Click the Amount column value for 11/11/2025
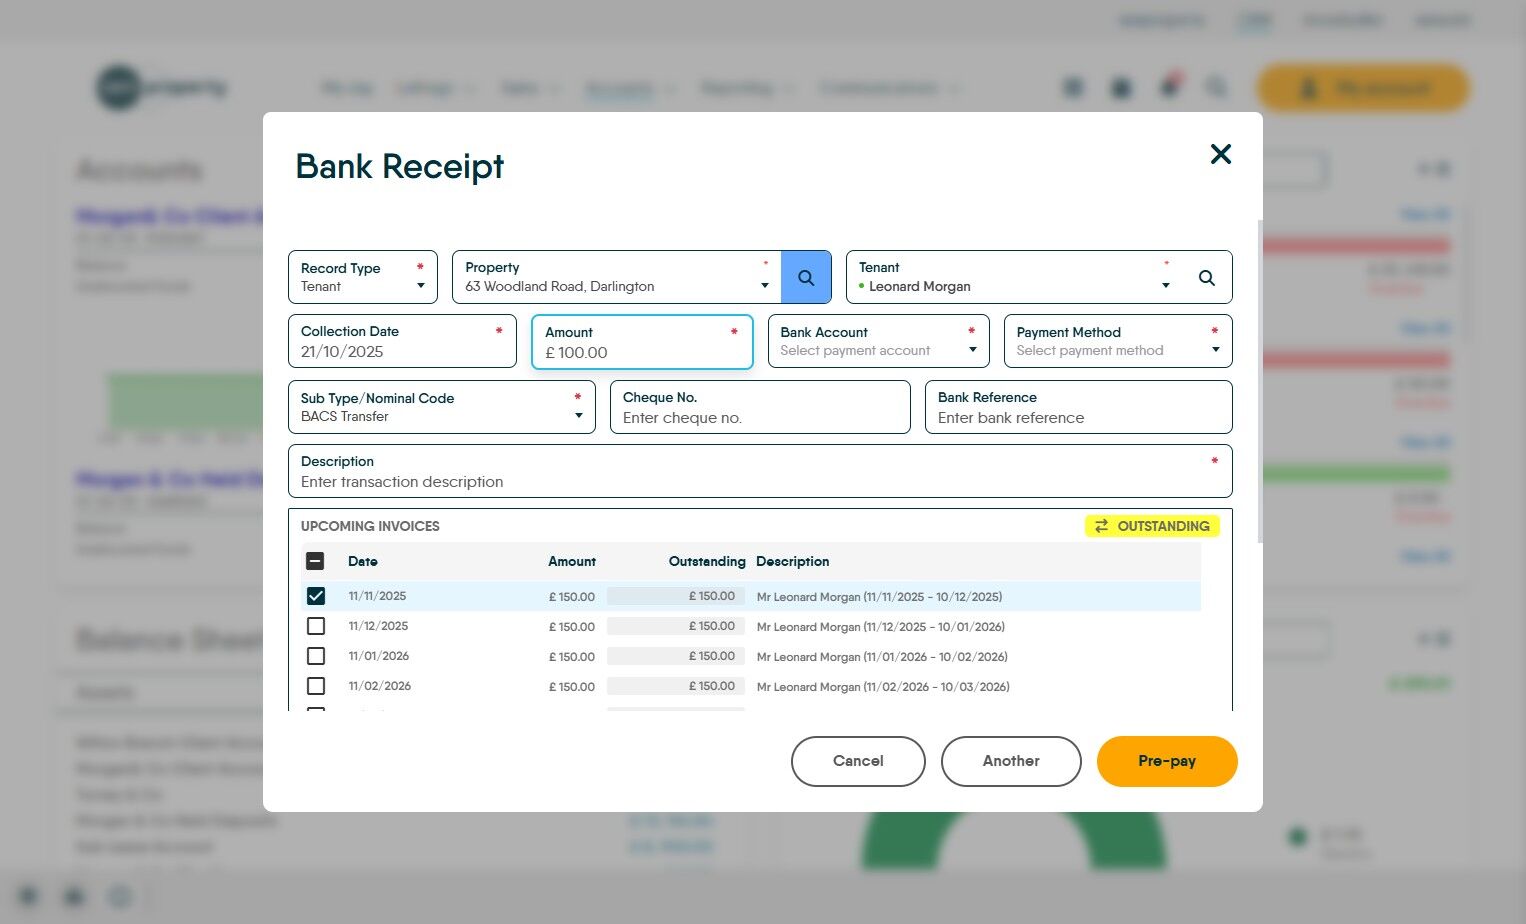Screen dimensions: 1526x924 (572, 597)
